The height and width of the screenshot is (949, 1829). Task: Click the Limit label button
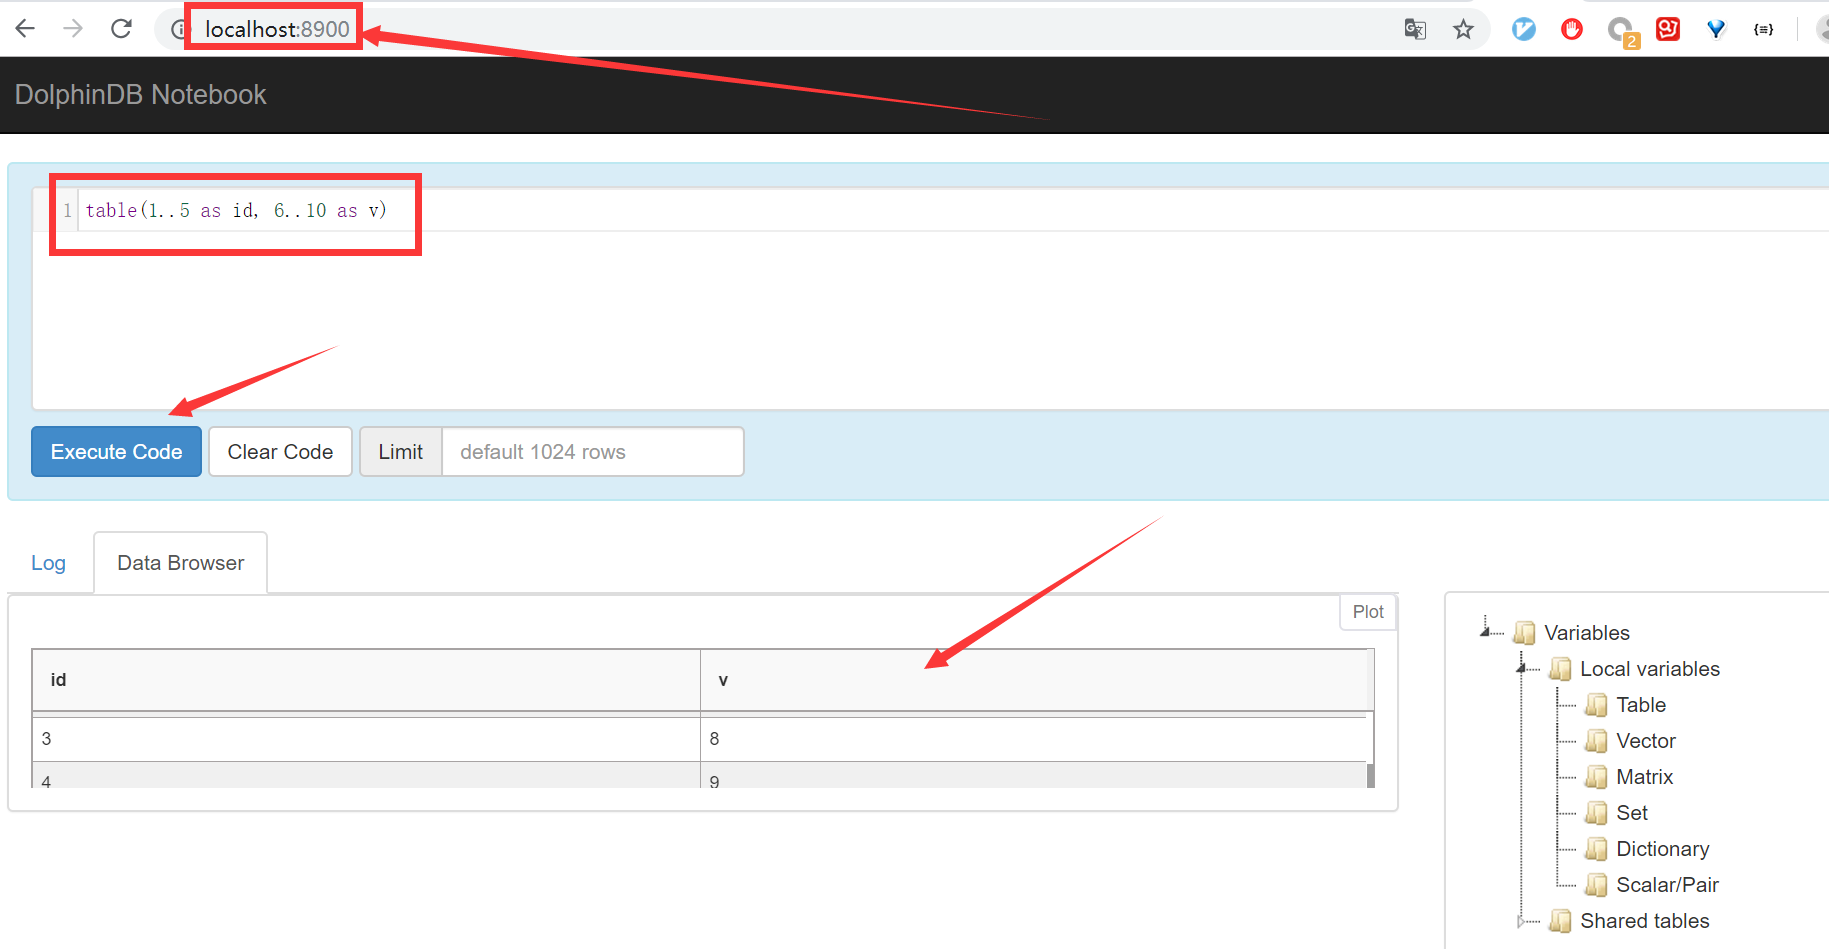coord(401,452)
